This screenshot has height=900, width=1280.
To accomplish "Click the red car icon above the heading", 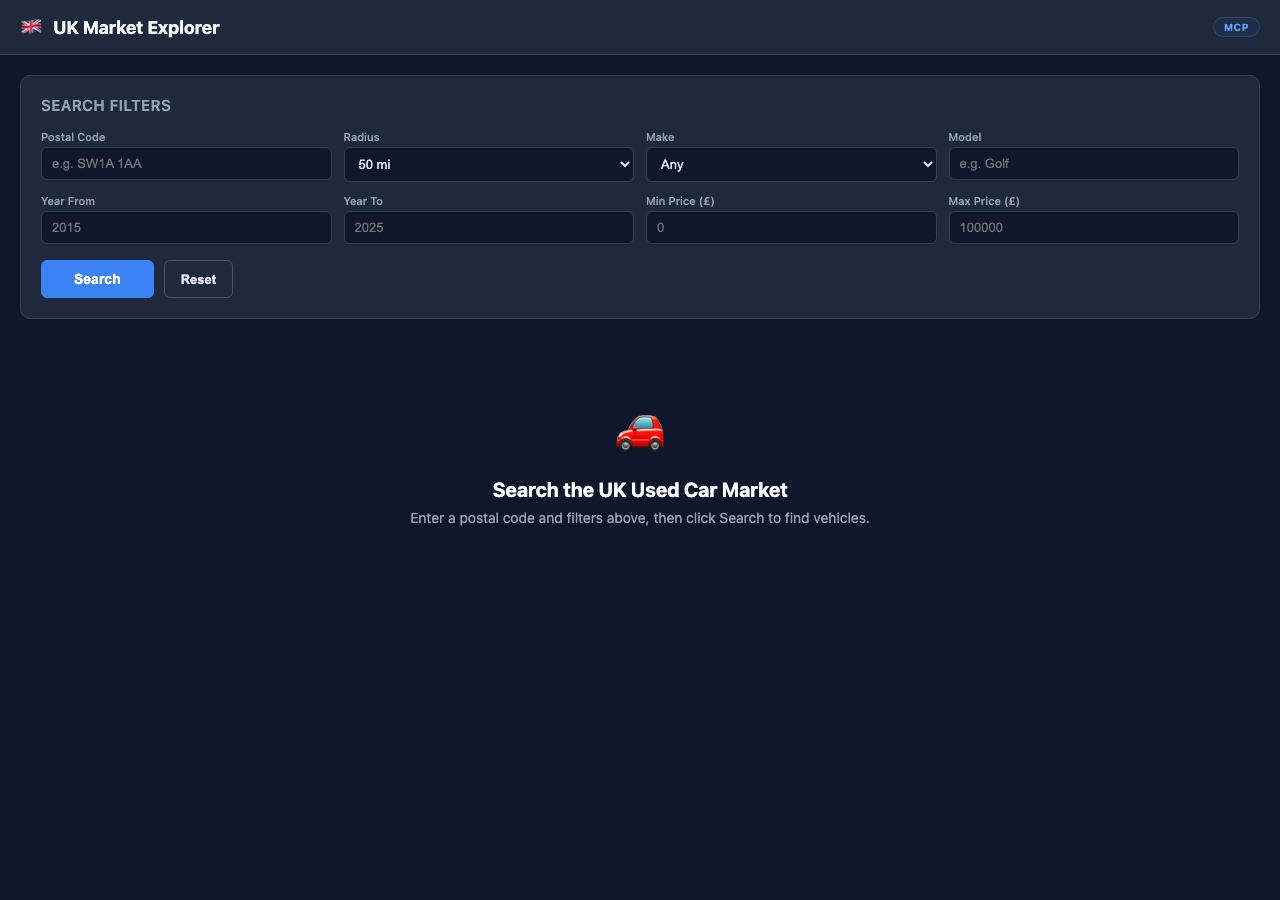I will click(640, 432).
